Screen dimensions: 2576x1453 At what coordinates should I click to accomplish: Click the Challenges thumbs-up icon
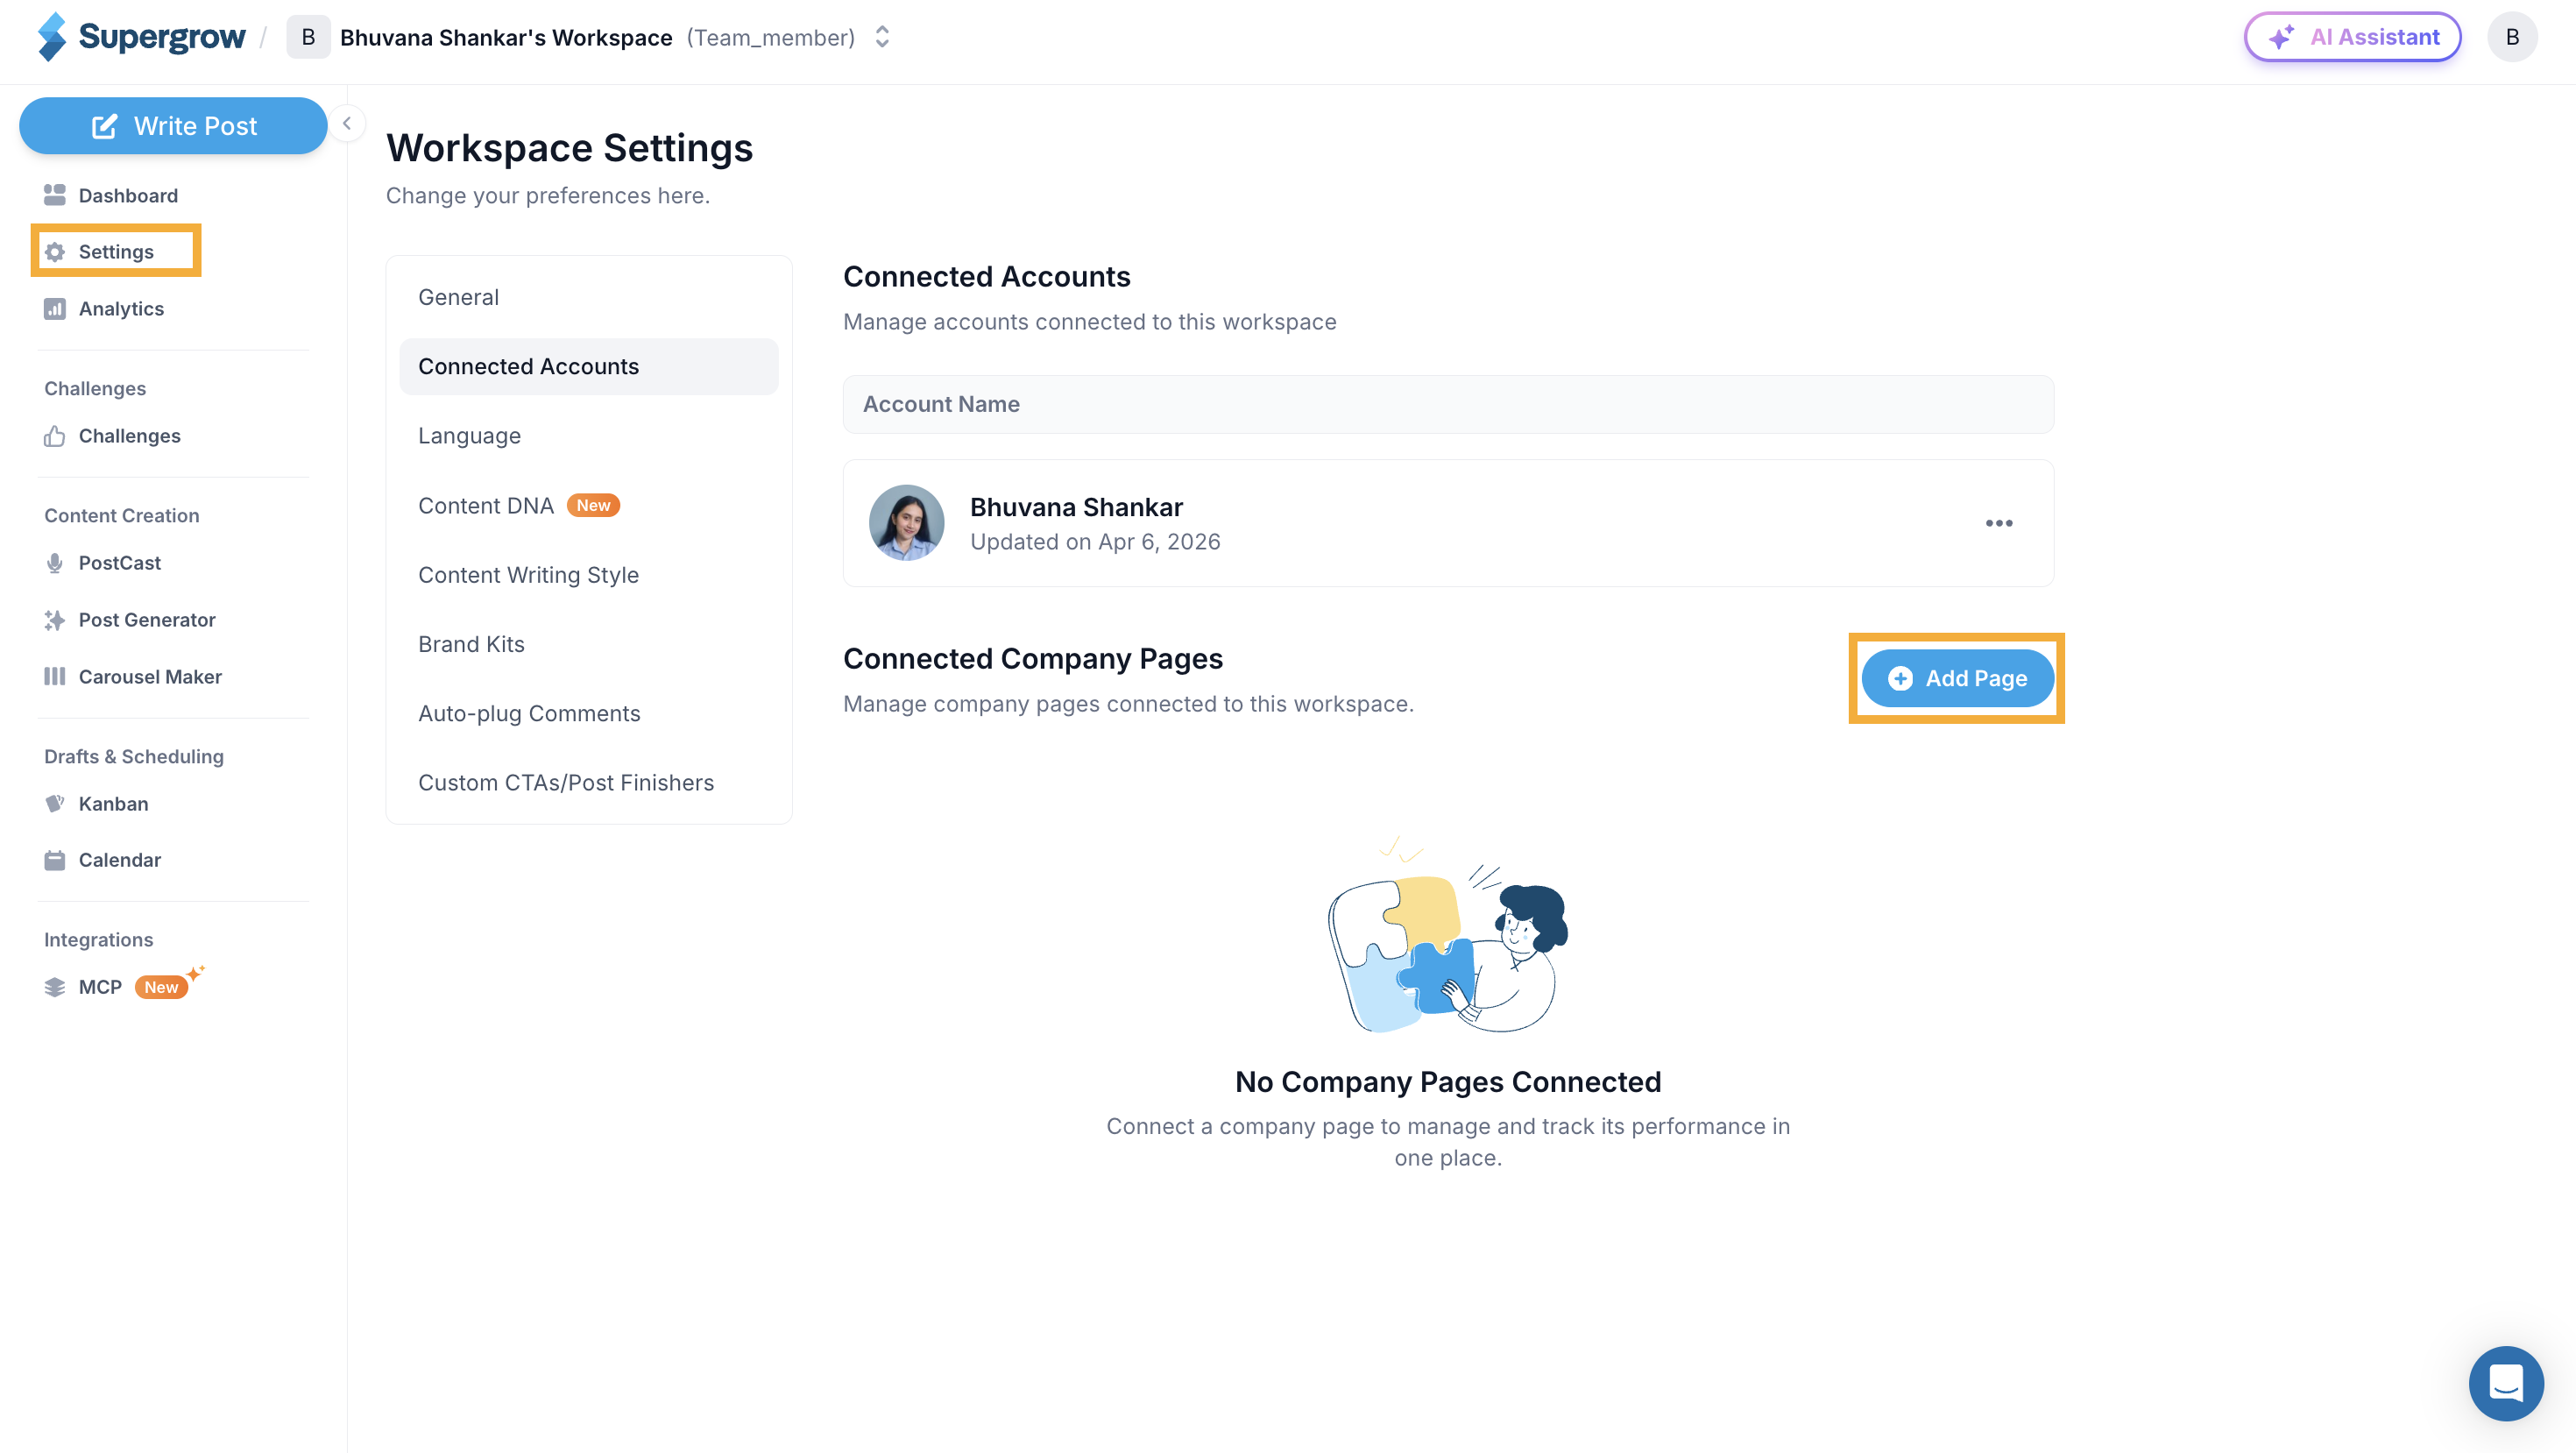(54, 436)
